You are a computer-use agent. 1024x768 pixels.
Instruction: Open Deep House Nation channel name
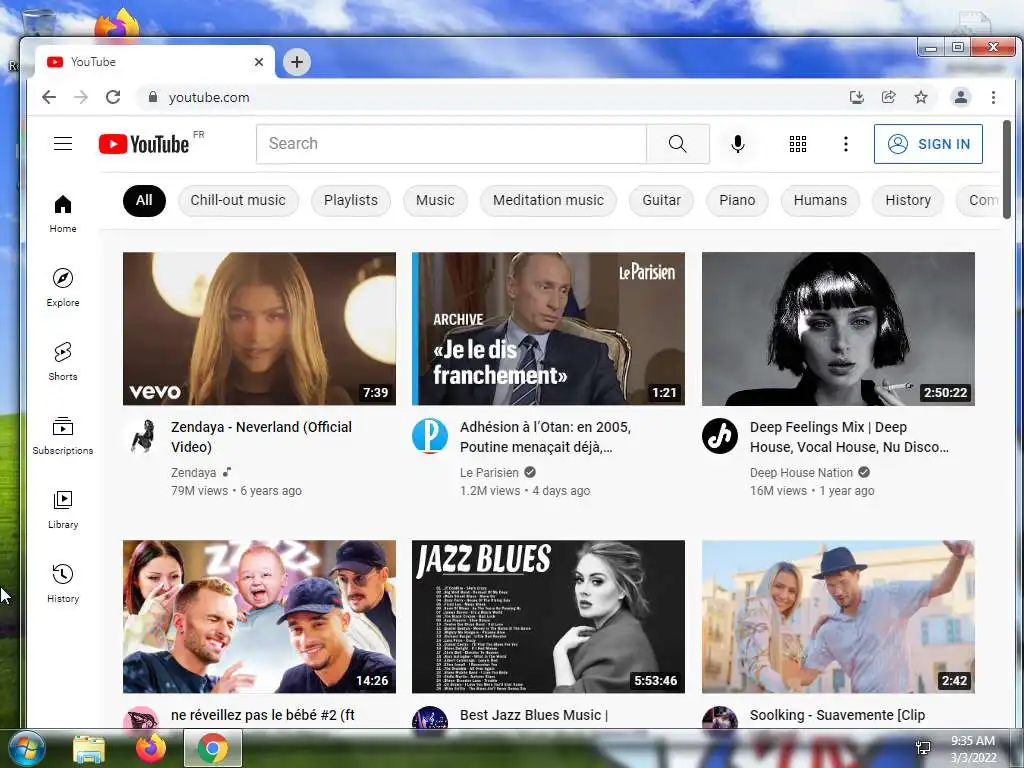(801, 472)
